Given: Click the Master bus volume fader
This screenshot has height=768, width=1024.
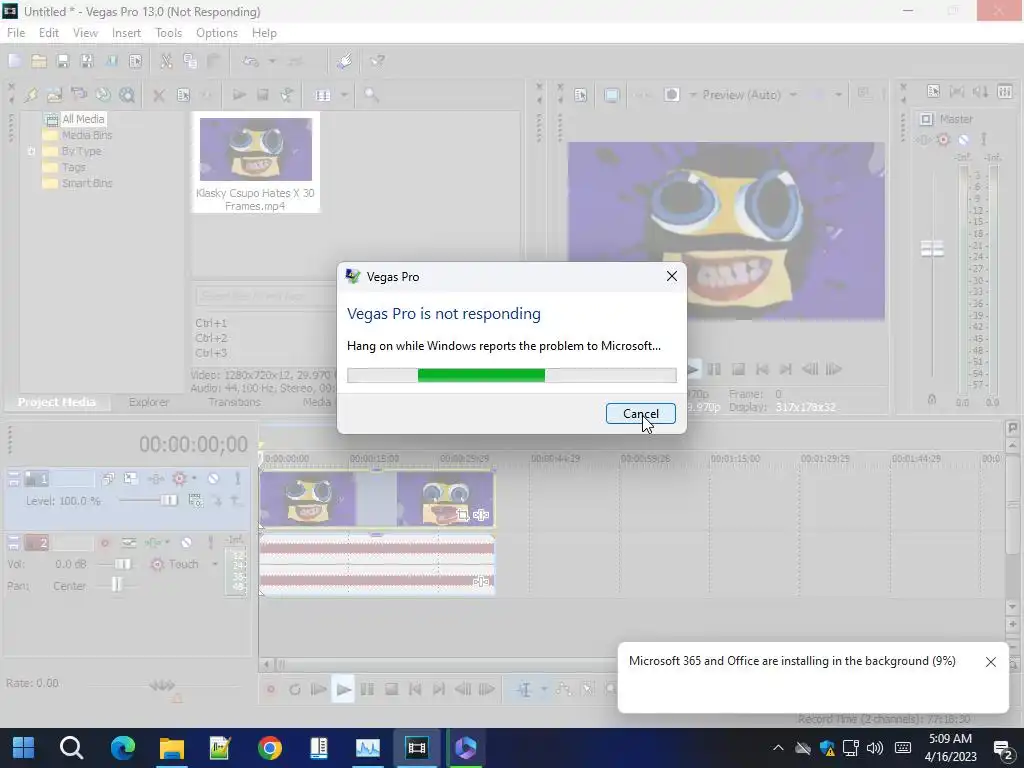Looking at the screenshot, I should (932, 249).
